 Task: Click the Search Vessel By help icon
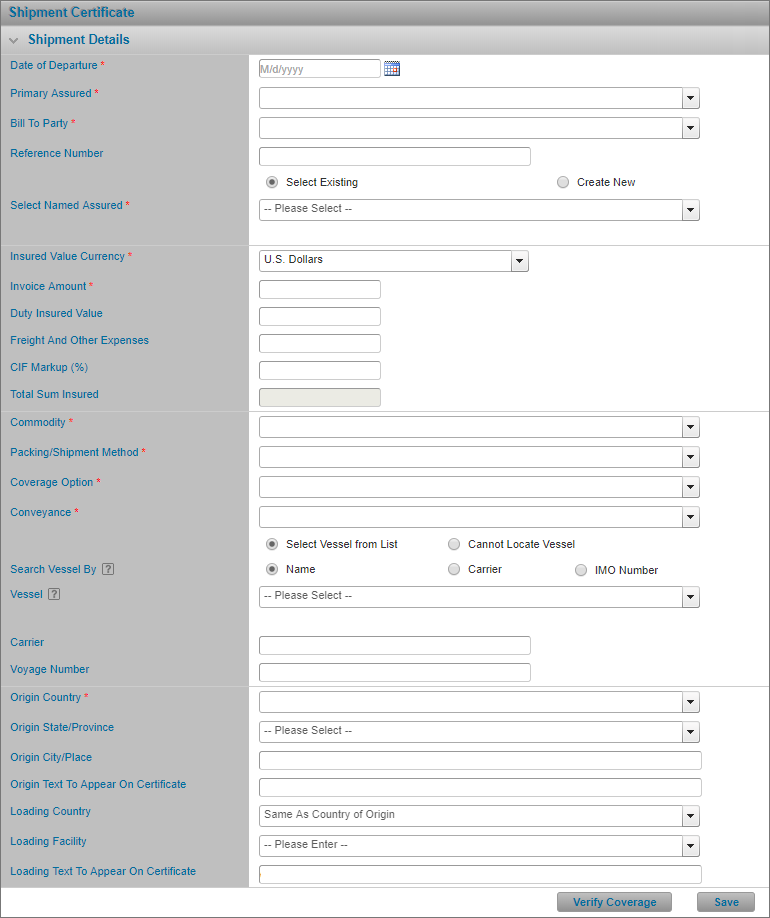pos(108,569)
